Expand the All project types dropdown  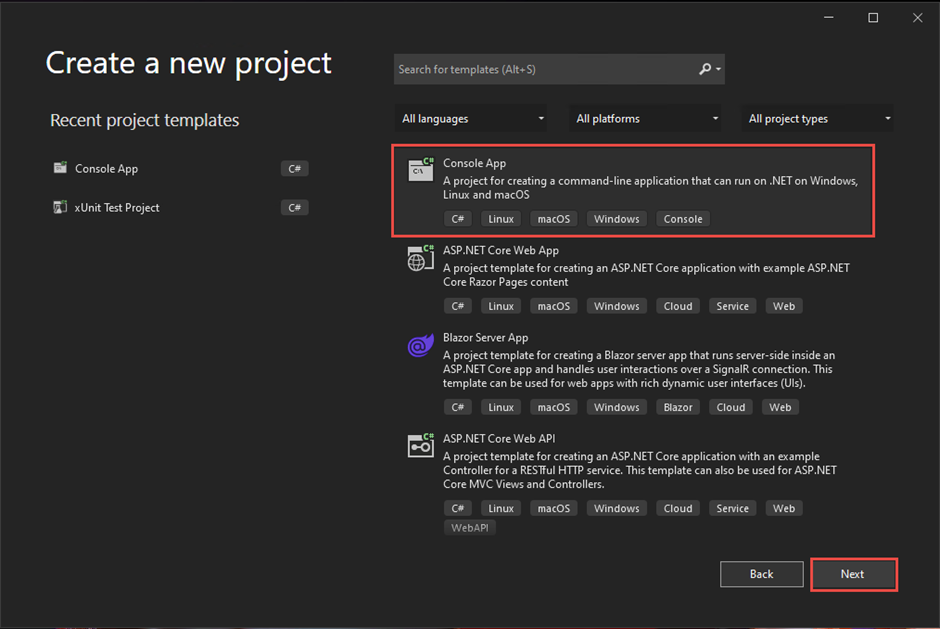819,119
